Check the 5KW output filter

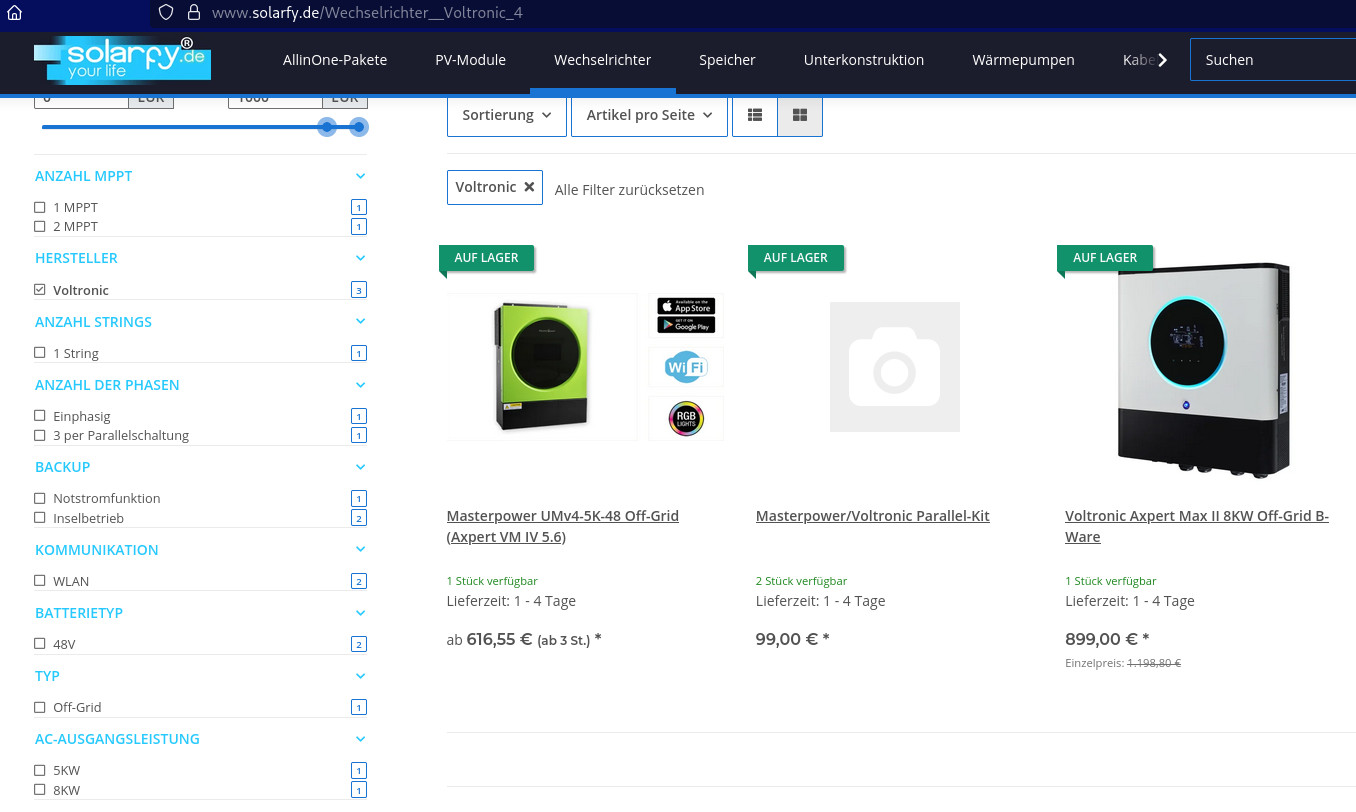point(40,770)
